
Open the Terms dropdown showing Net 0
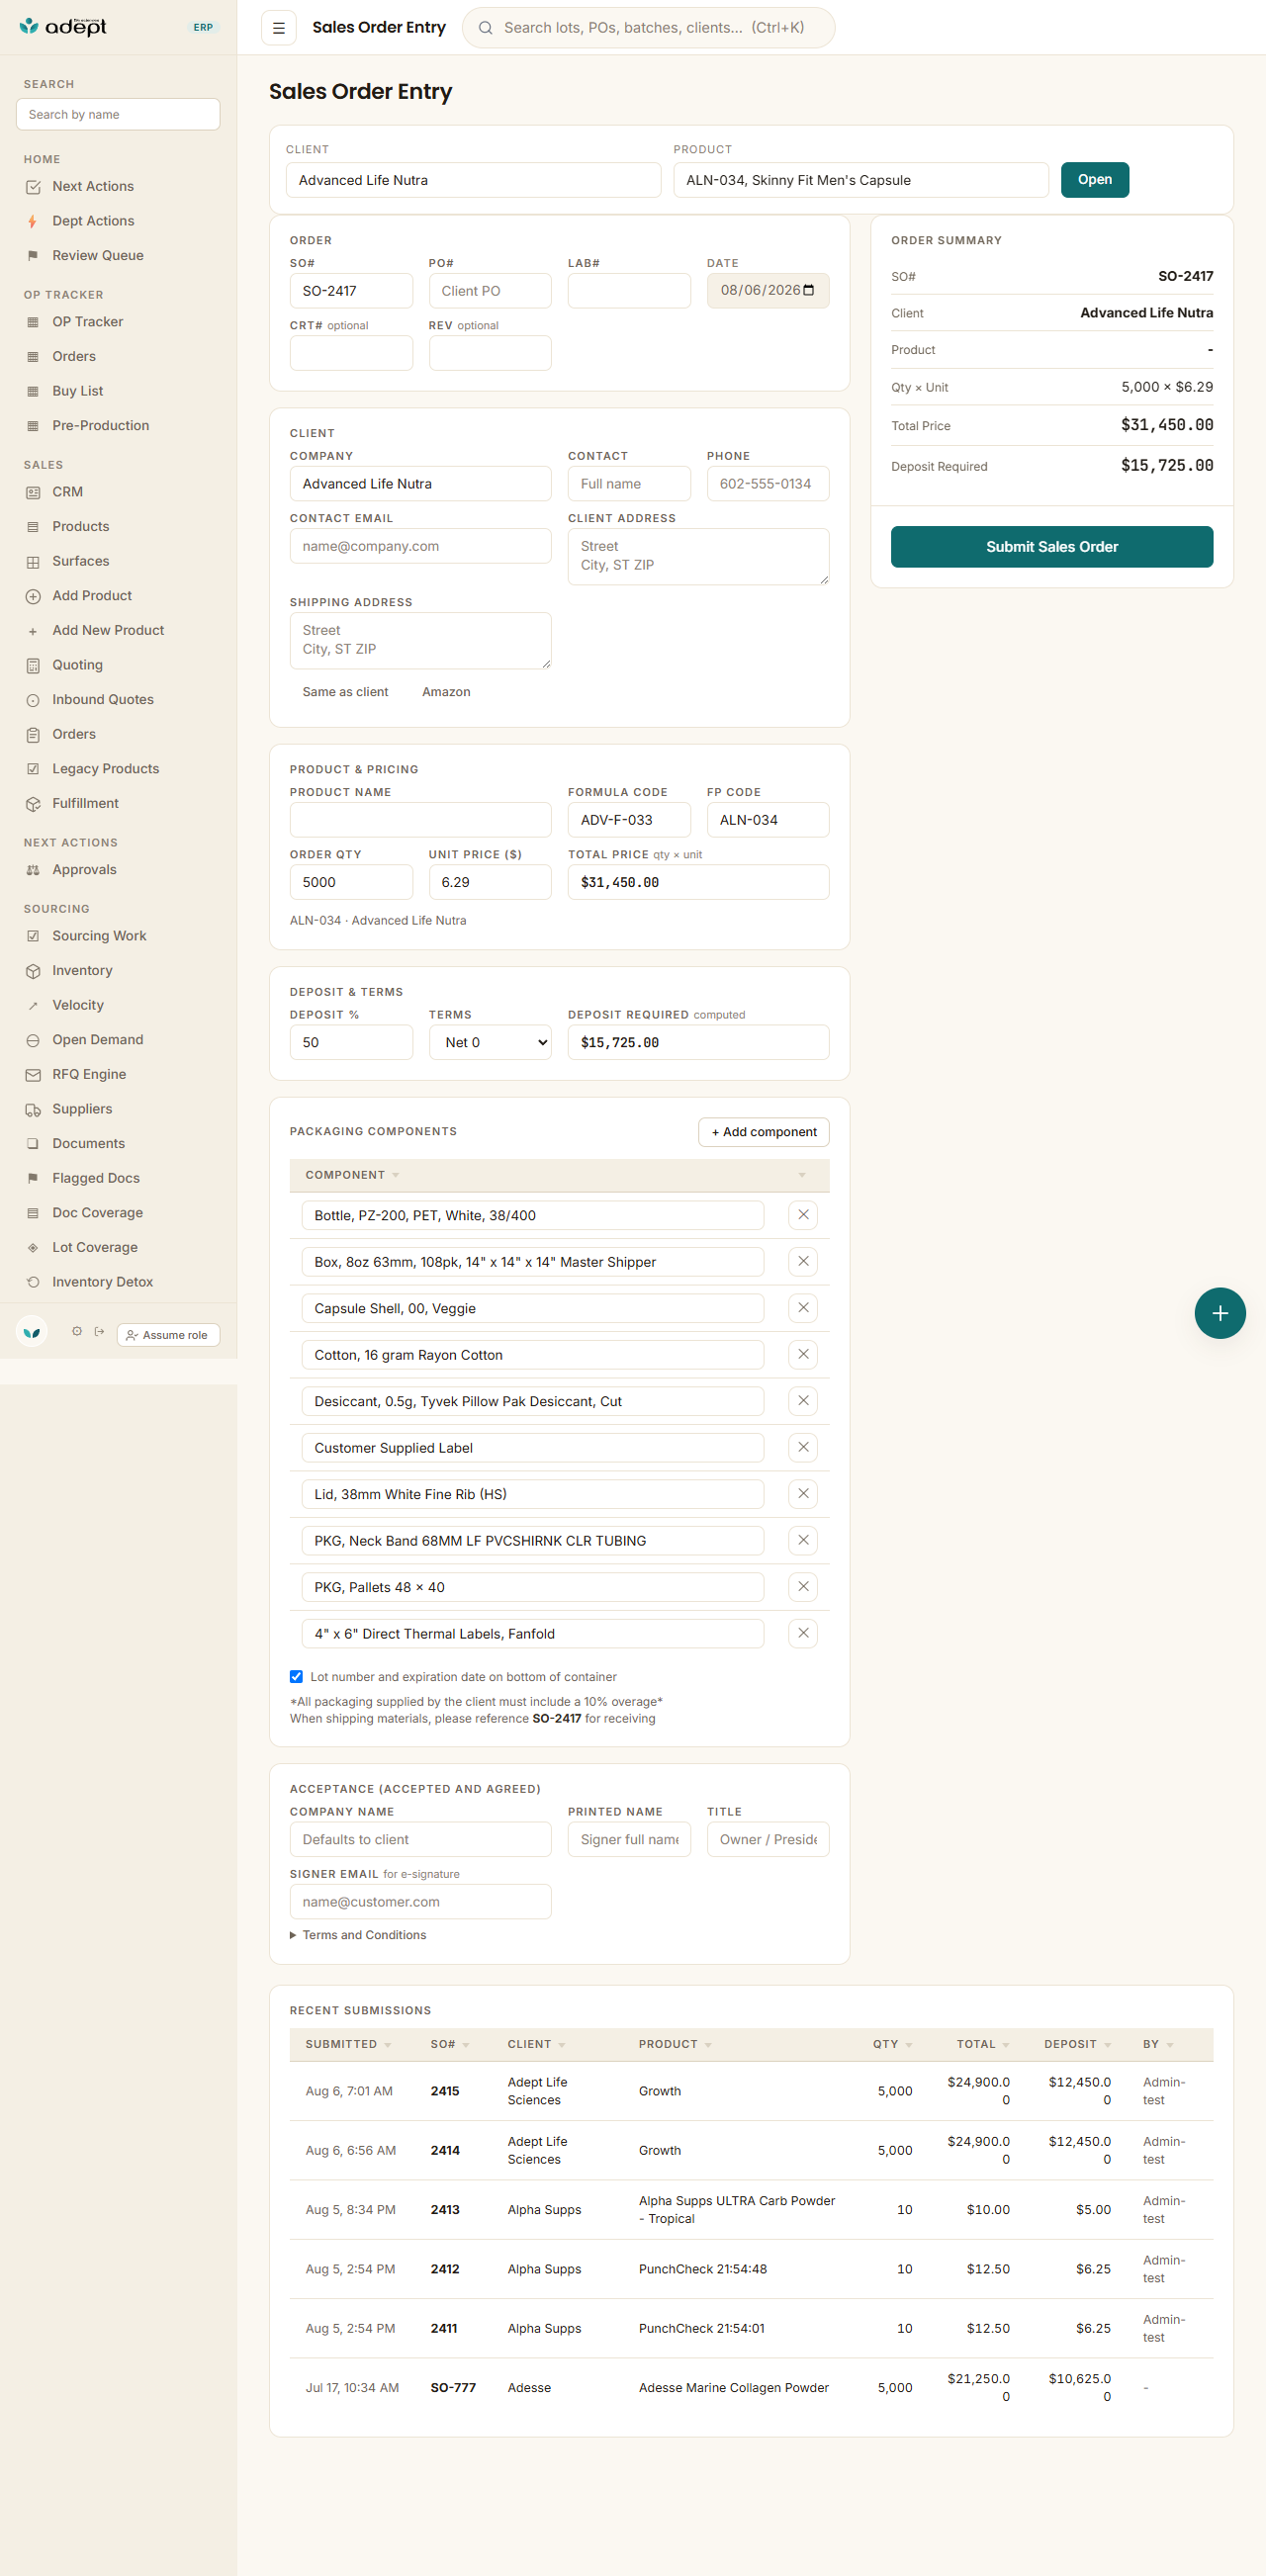(490, 1042)
